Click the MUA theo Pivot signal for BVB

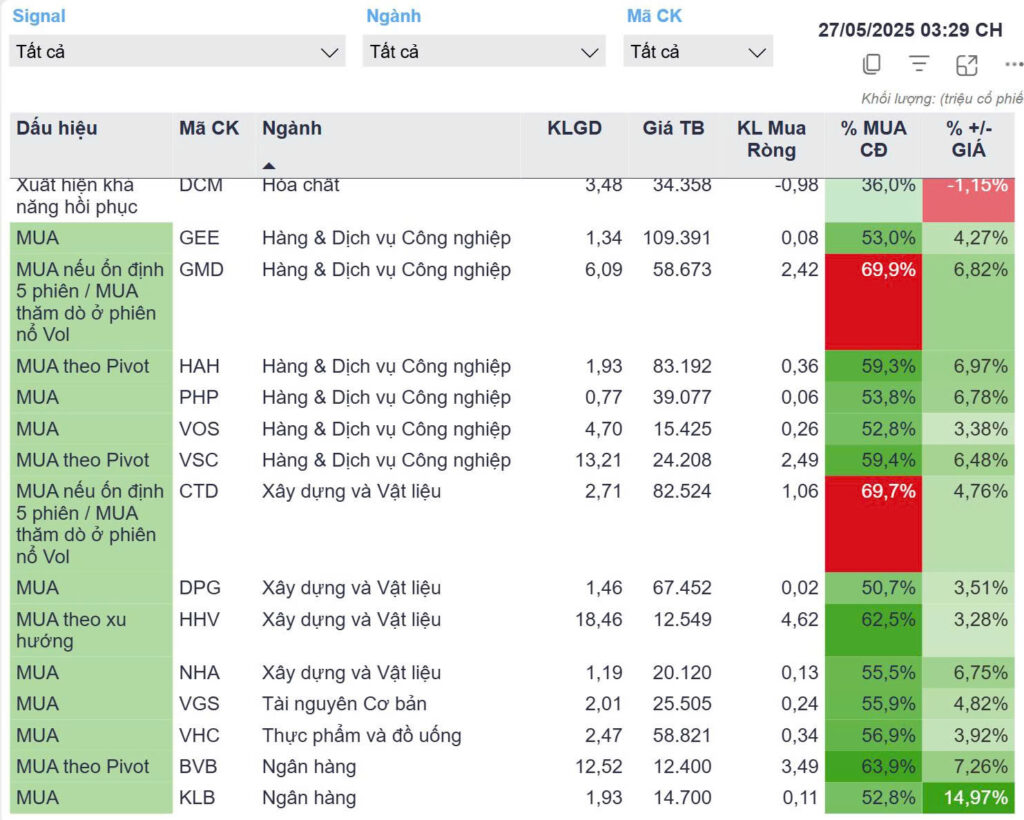(83, 767)
